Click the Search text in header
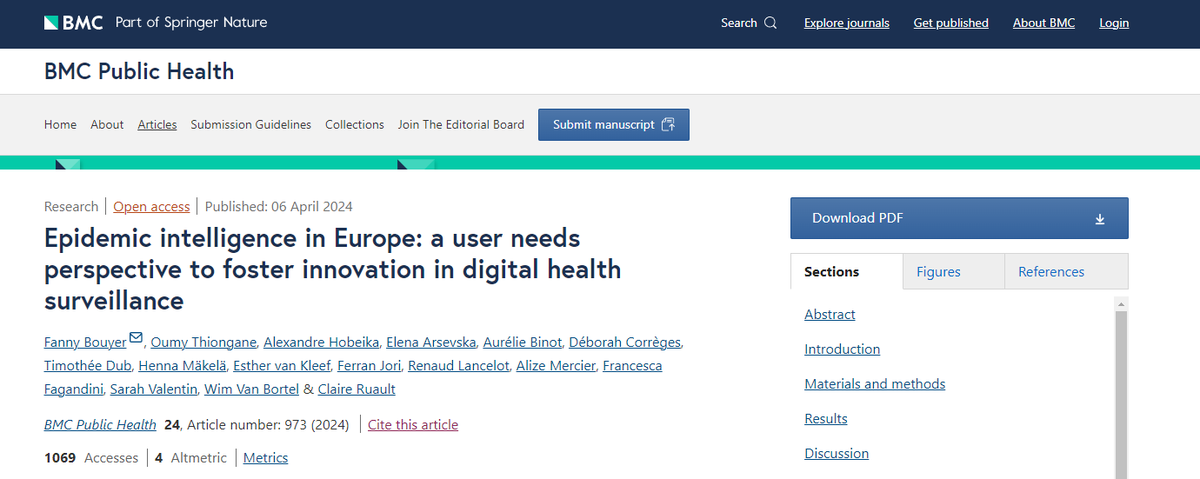The width and height of the screenshot is (1200, 479). pyautogui.click(x=739, y=23)
